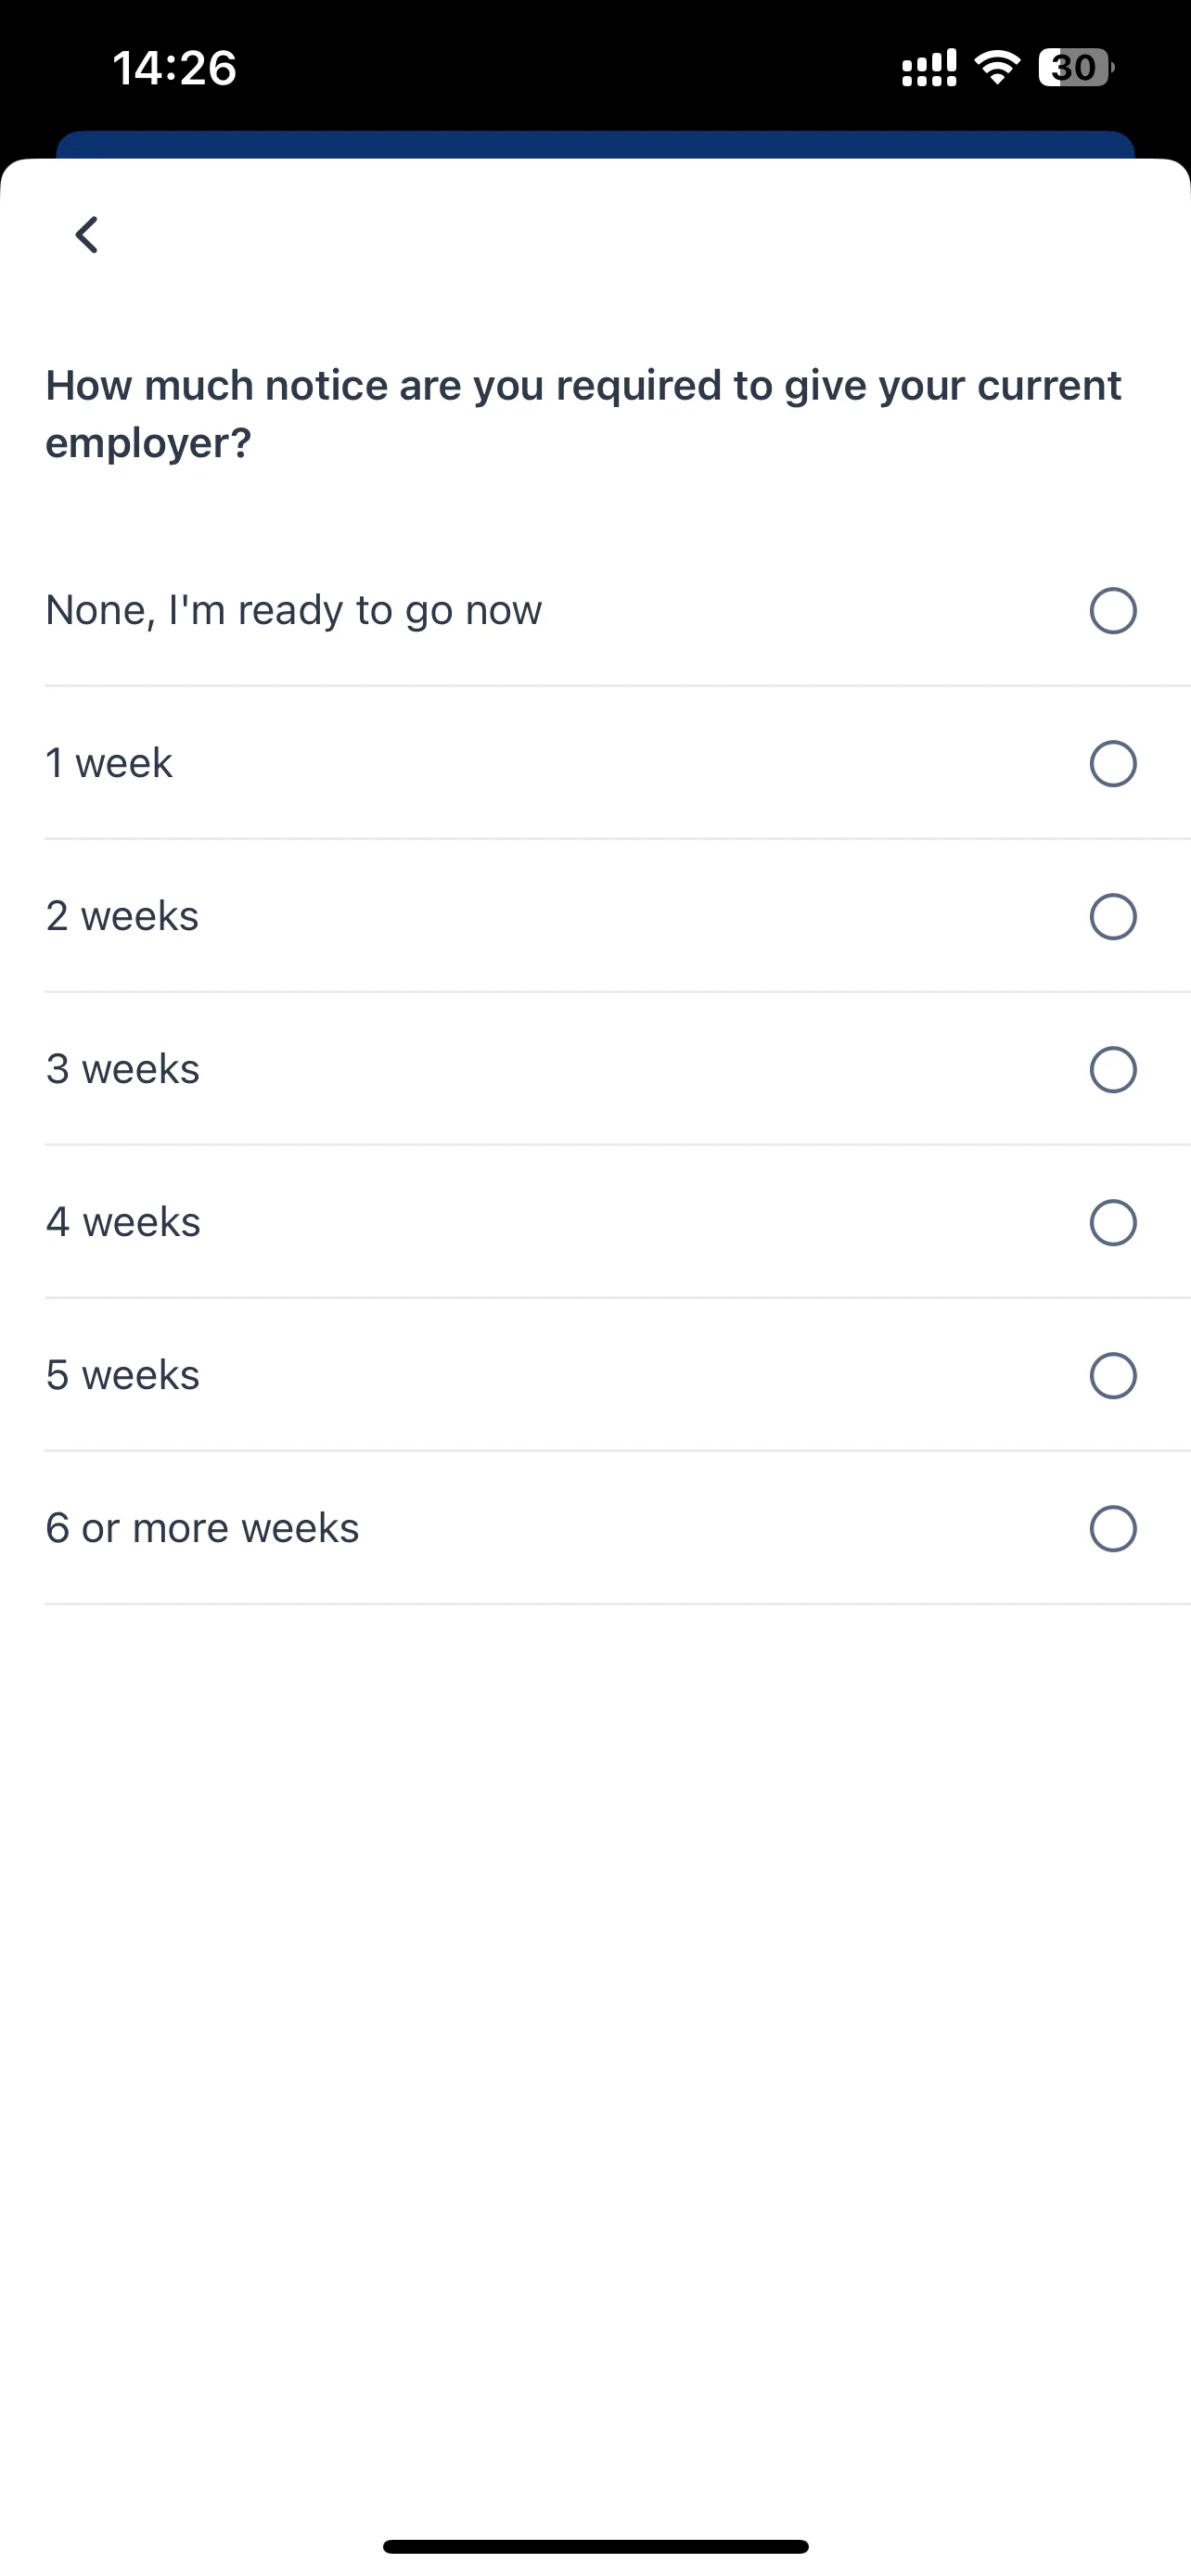The height and width of the screenshot is (2576, 1191).
Task: Tap the Wi-Fi status icon
Action: pyautogui.click(x=997, y=67)
